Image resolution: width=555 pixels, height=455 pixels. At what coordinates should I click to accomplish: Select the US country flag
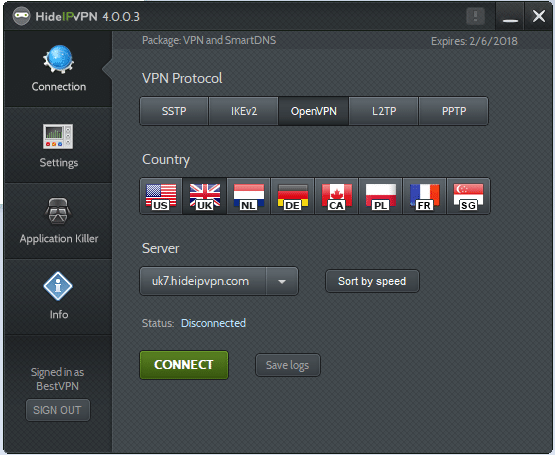pyautogui.click(x=161, y=196)
